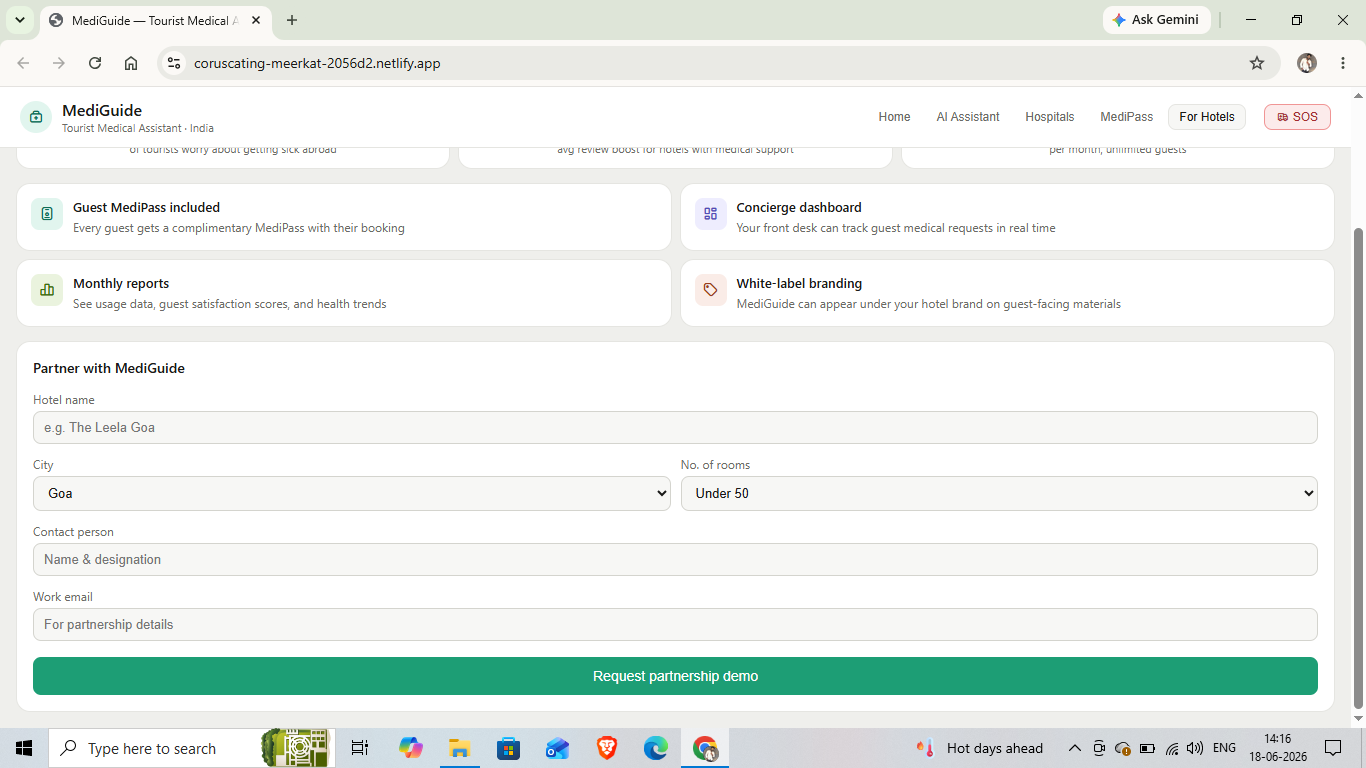
Task: Open Task View on the taskbar
Action: click(360, 748)
